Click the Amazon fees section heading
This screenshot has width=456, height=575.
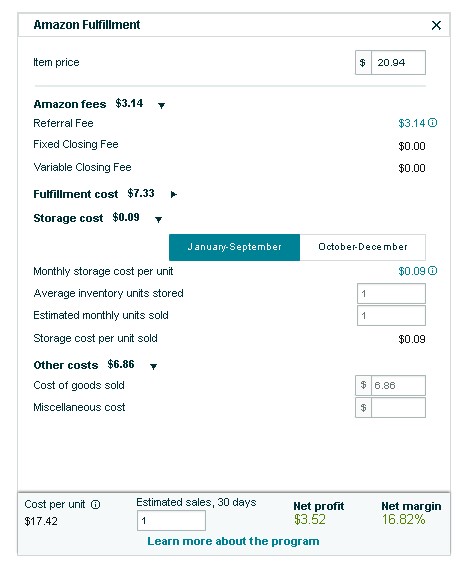pos(70,104)
